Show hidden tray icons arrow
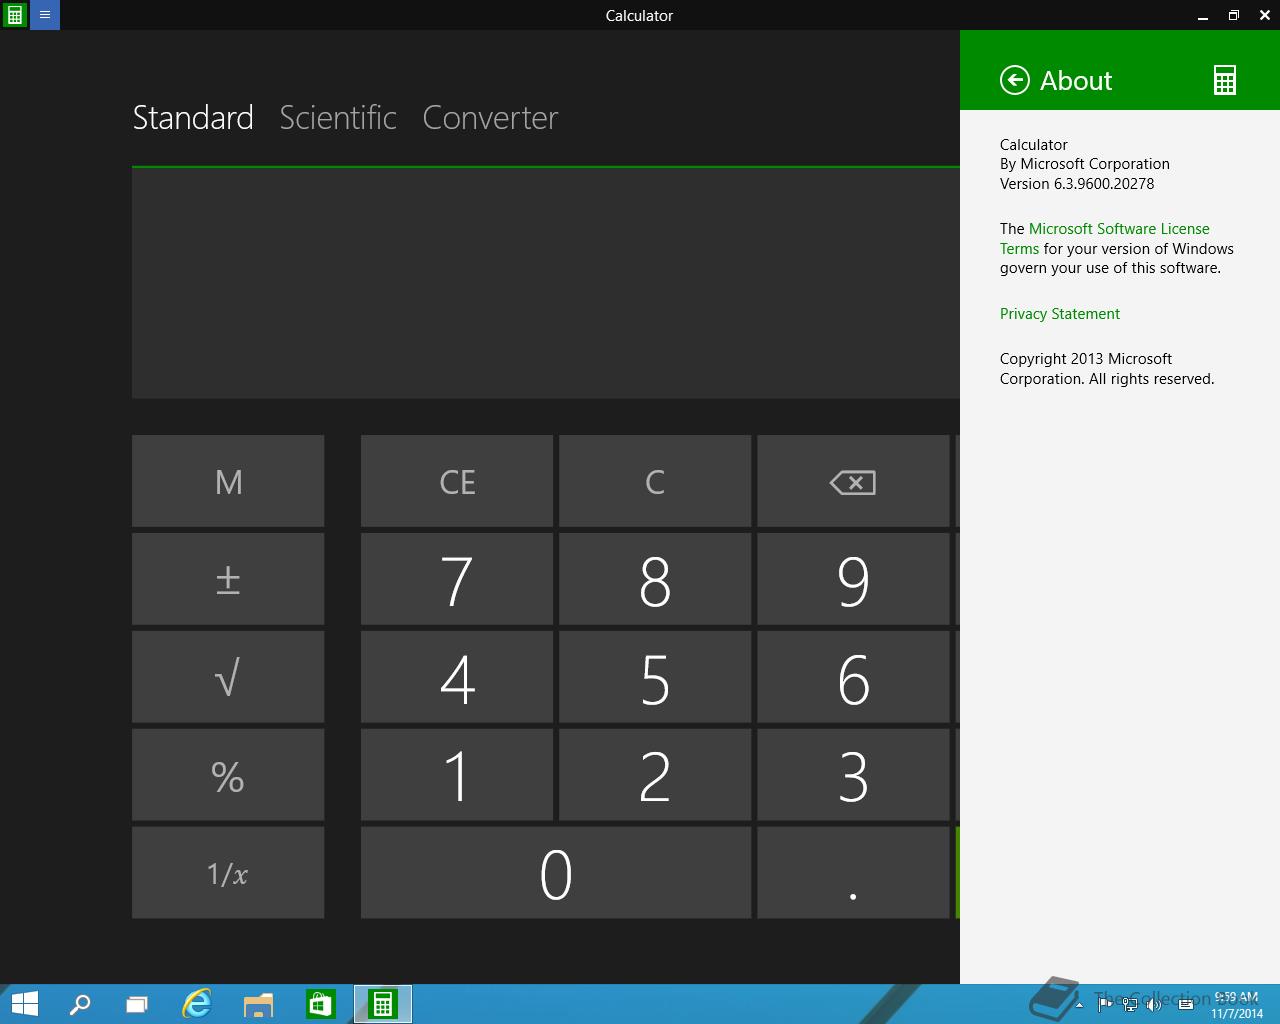Viewport: 1280px width, 1024px height. pos(1079,1004)
